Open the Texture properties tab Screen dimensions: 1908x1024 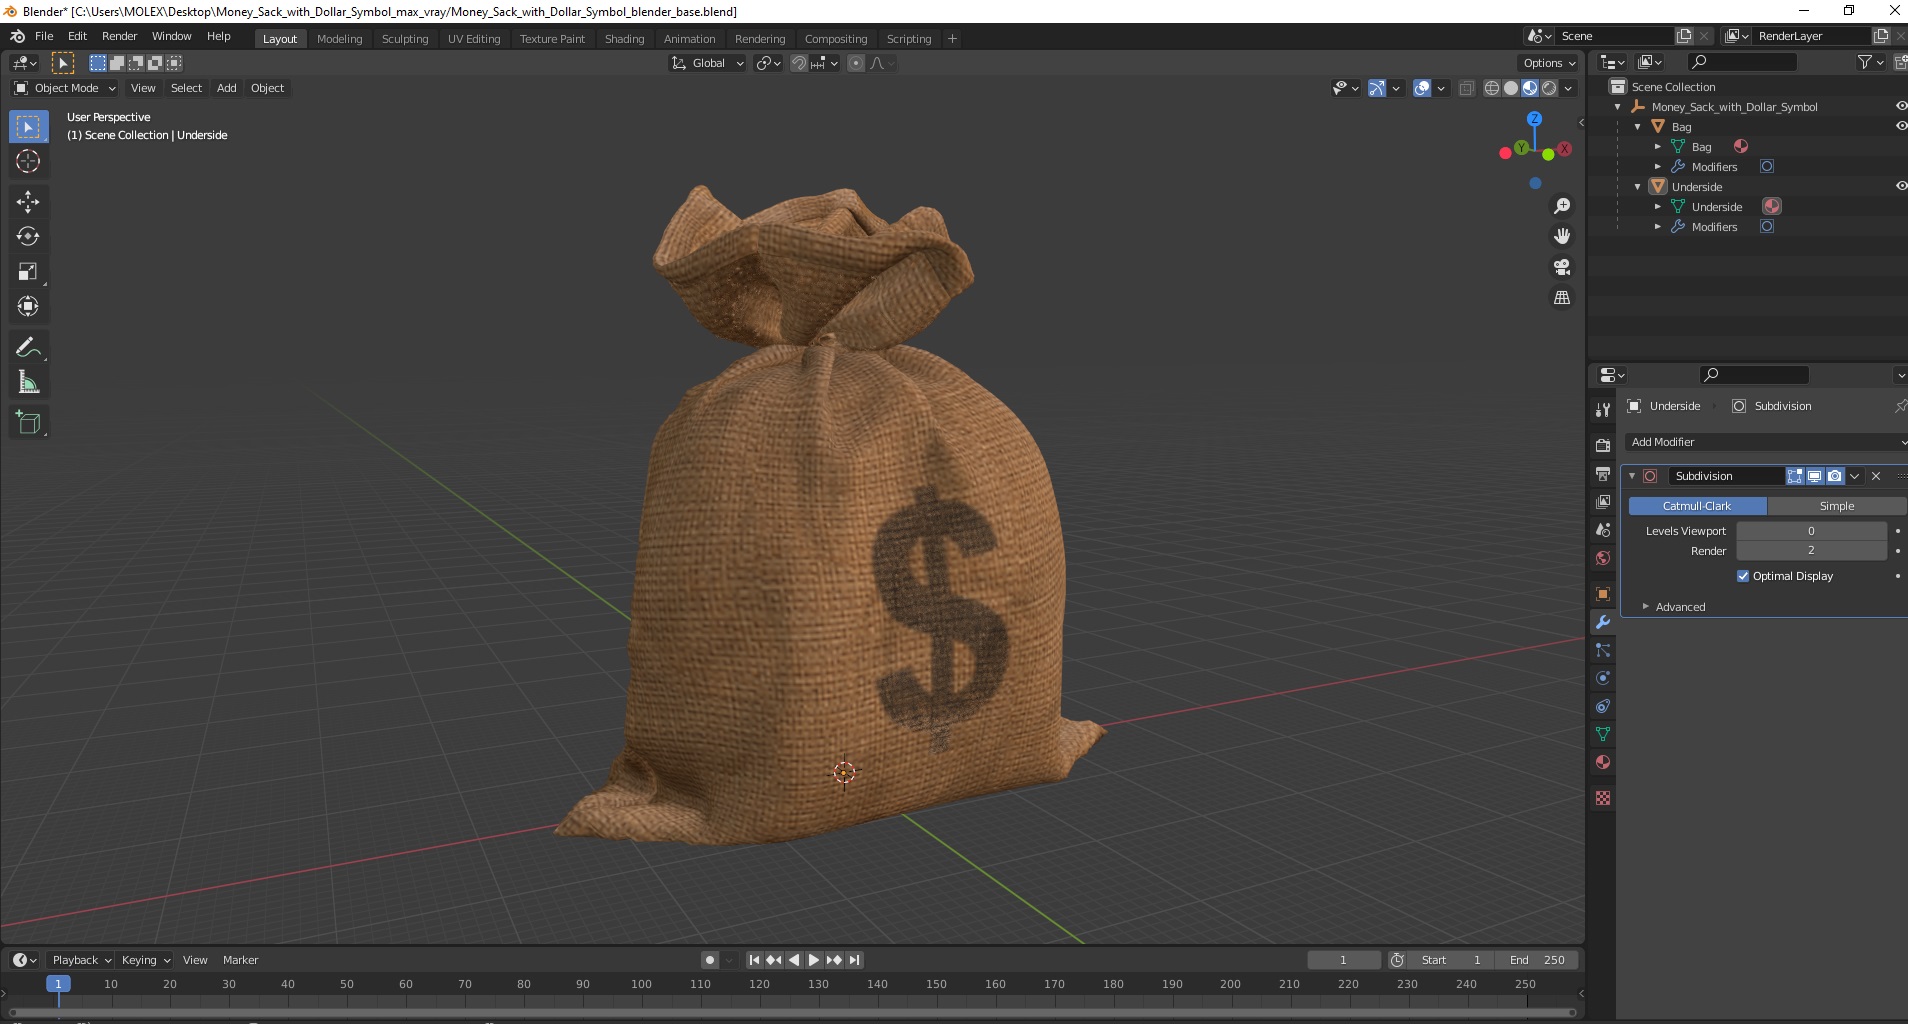pos(1603,798)
